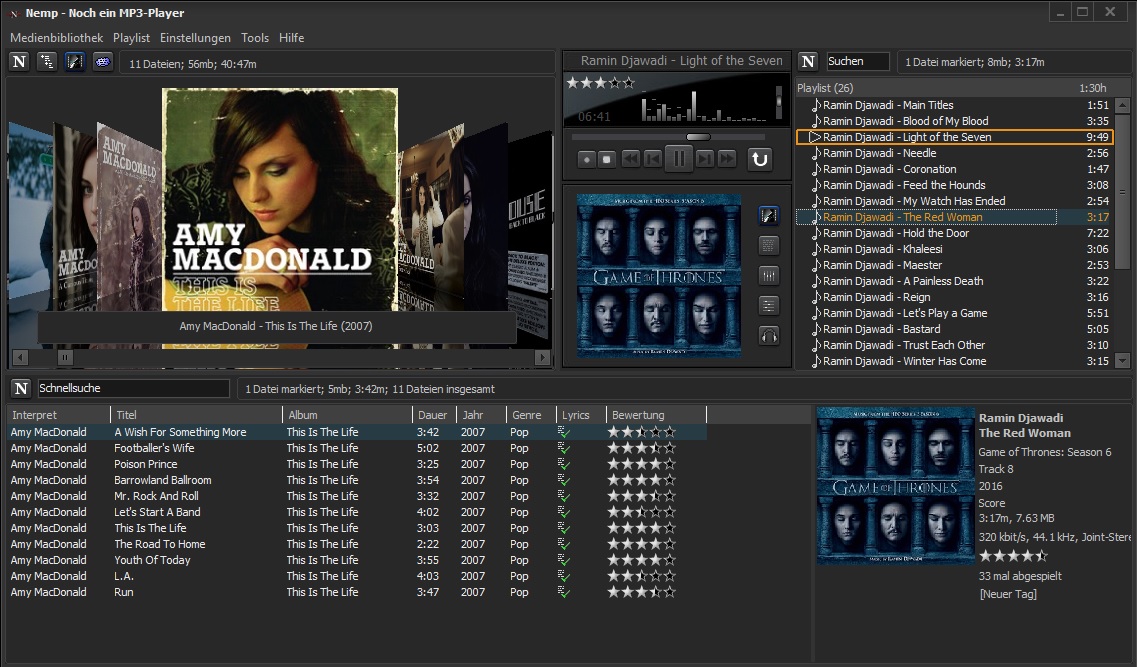Viewport: 1137px width, 667px height.
Task: Select the playlist entry Blood of My Blood
Action: pos(954,121)
